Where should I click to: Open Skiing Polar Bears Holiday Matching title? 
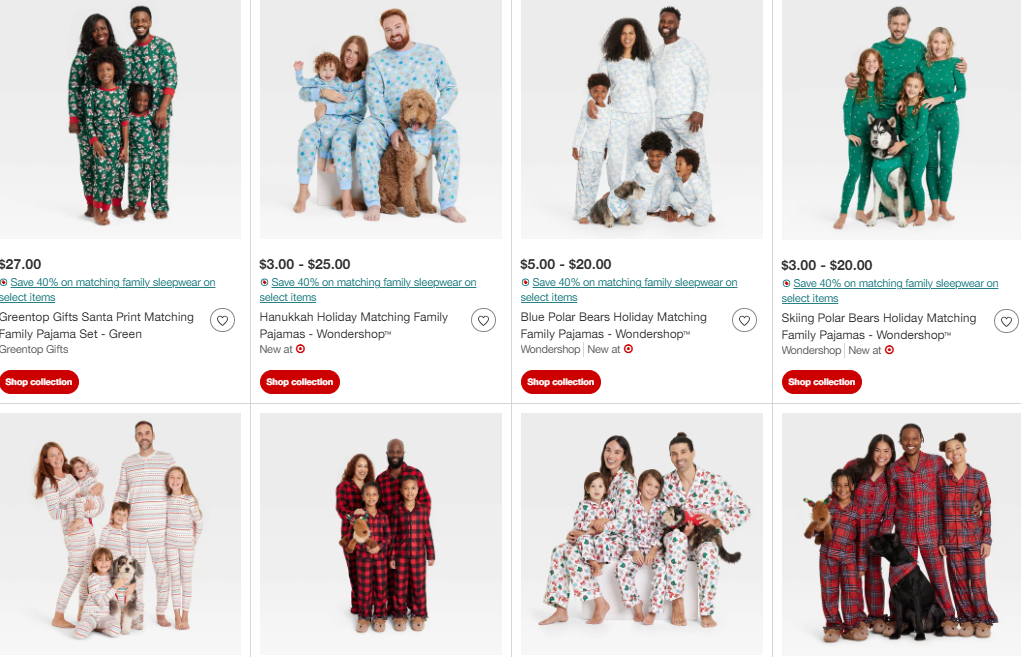coord(879,327)
